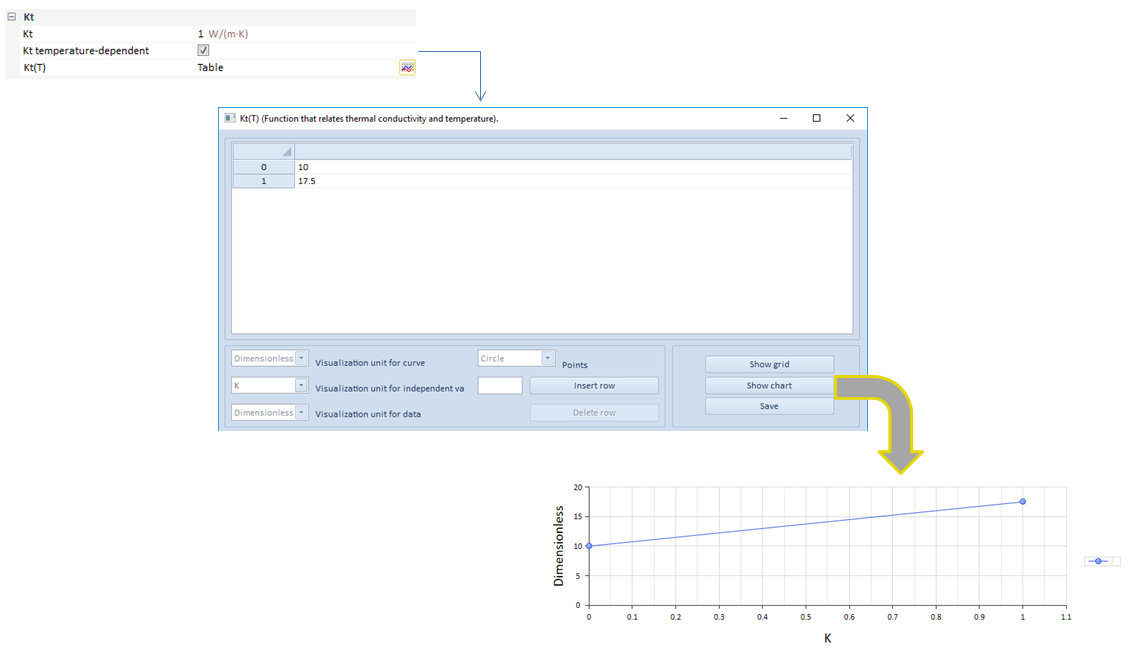Open the Kt(T) table chart editor icon
Image resolution: width=1130 pixels, height=651 pixels.
click(x=407, y=68)
